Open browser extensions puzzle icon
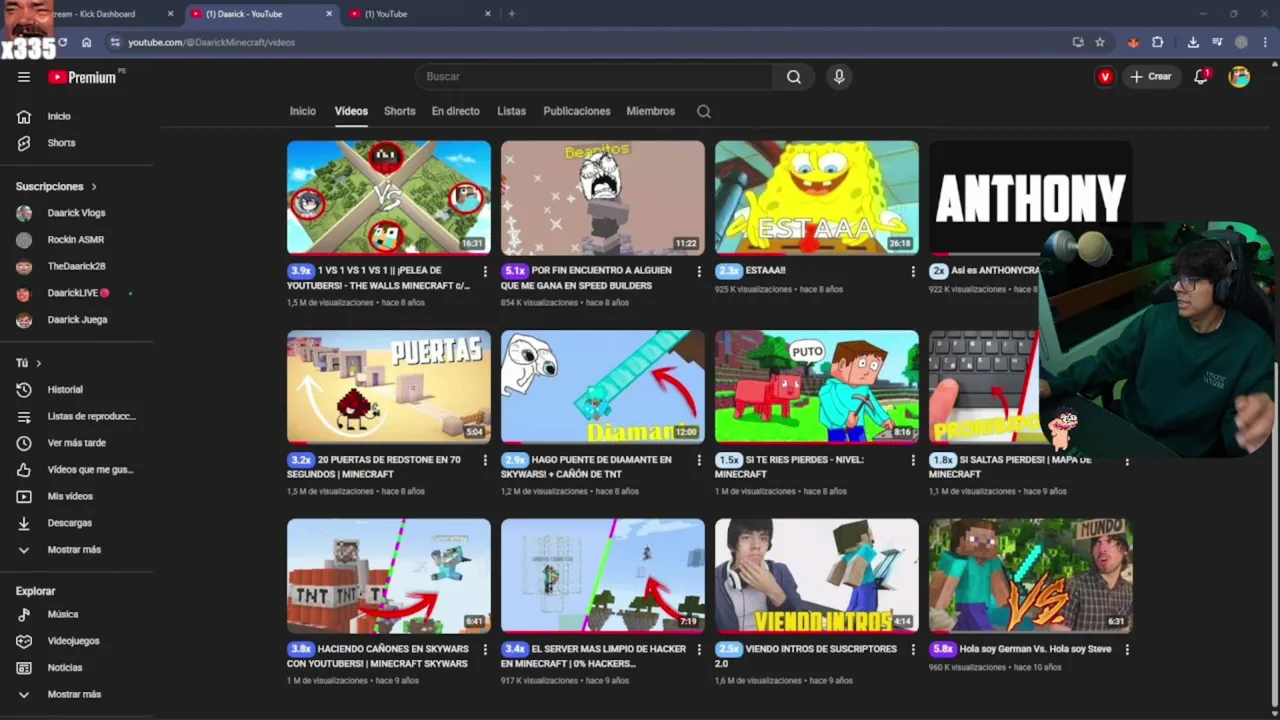 (x=1157, y=42)
